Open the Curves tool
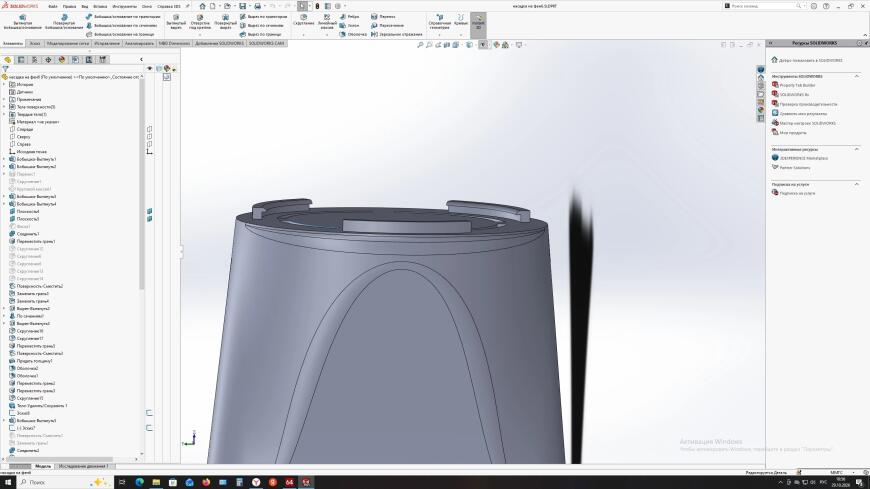Screen dimensions: 870x489 (x=461, y=21)
